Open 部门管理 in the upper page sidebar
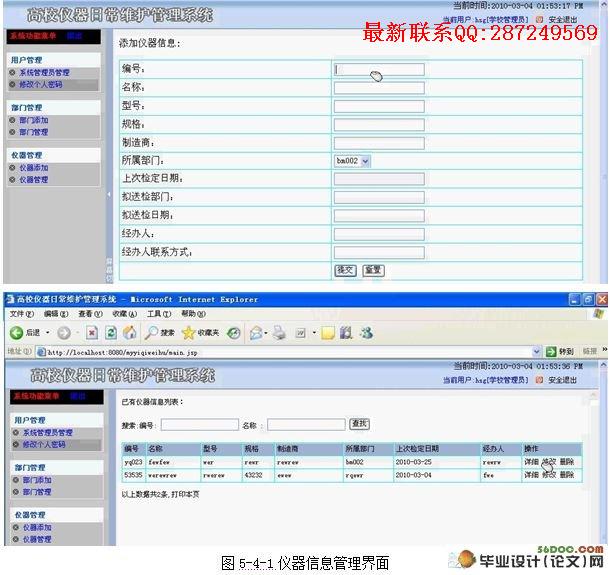The height and width of the screenshot is (575, 612). (34, 132)
